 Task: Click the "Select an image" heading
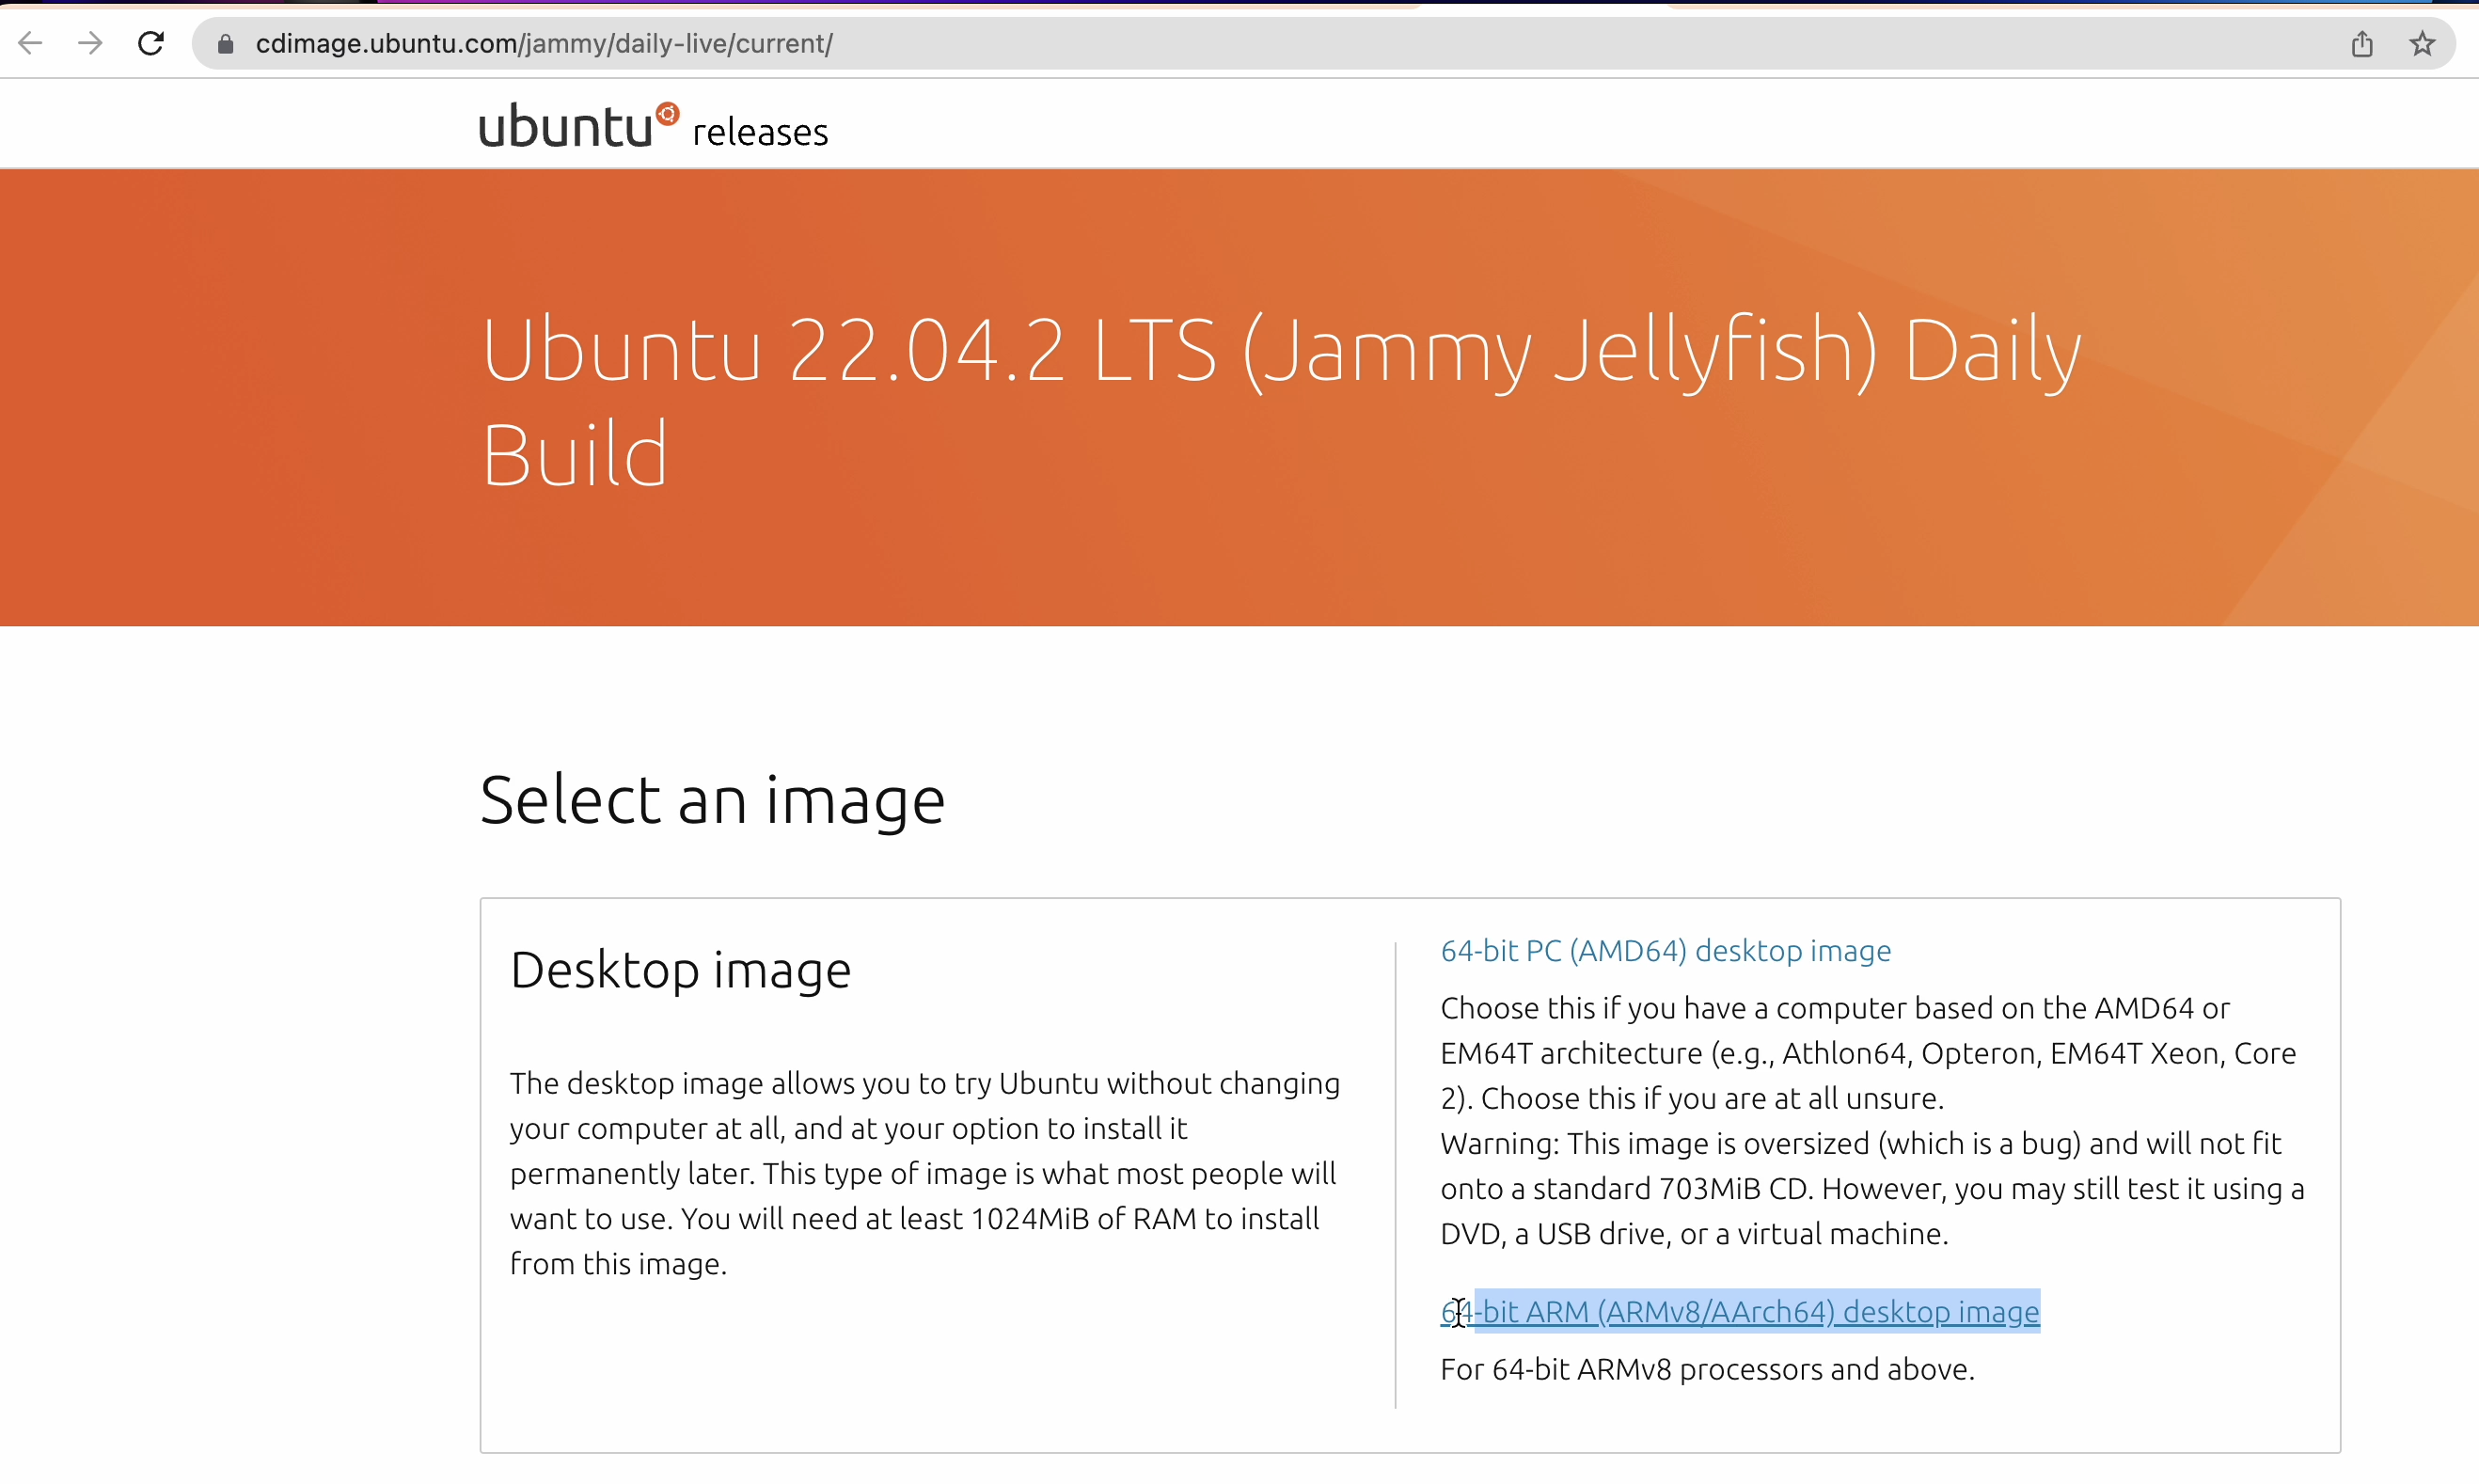[x=712, y=799]
